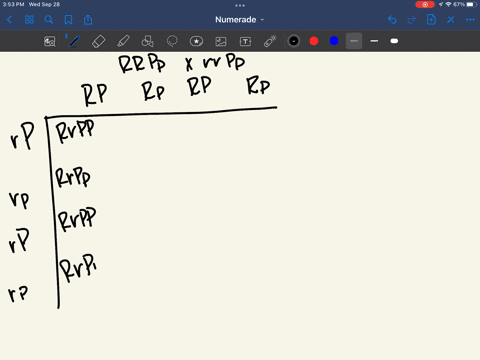Select the Highlighter tool
The height and width of the screenshot is (360, 480).
pos(123,41)
